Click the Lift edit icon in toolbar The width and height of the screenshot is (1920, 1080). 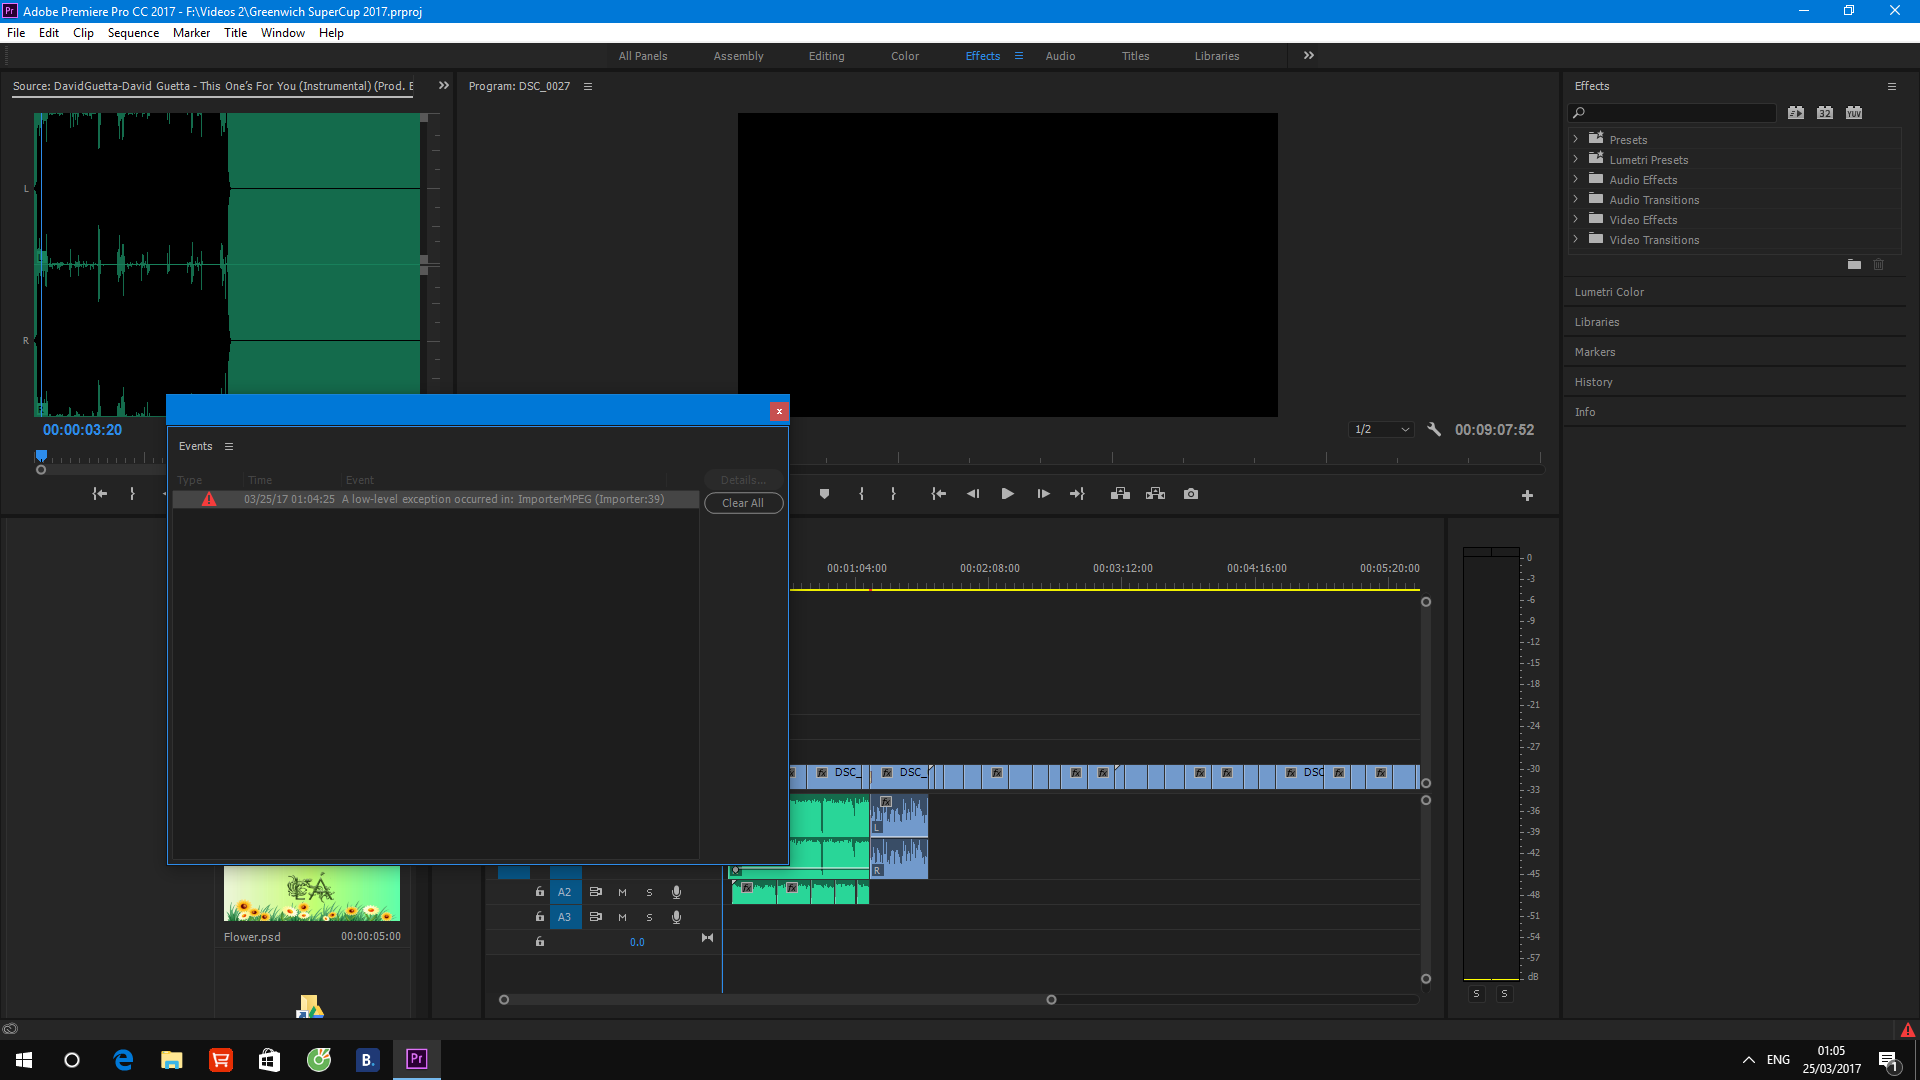1118,493
